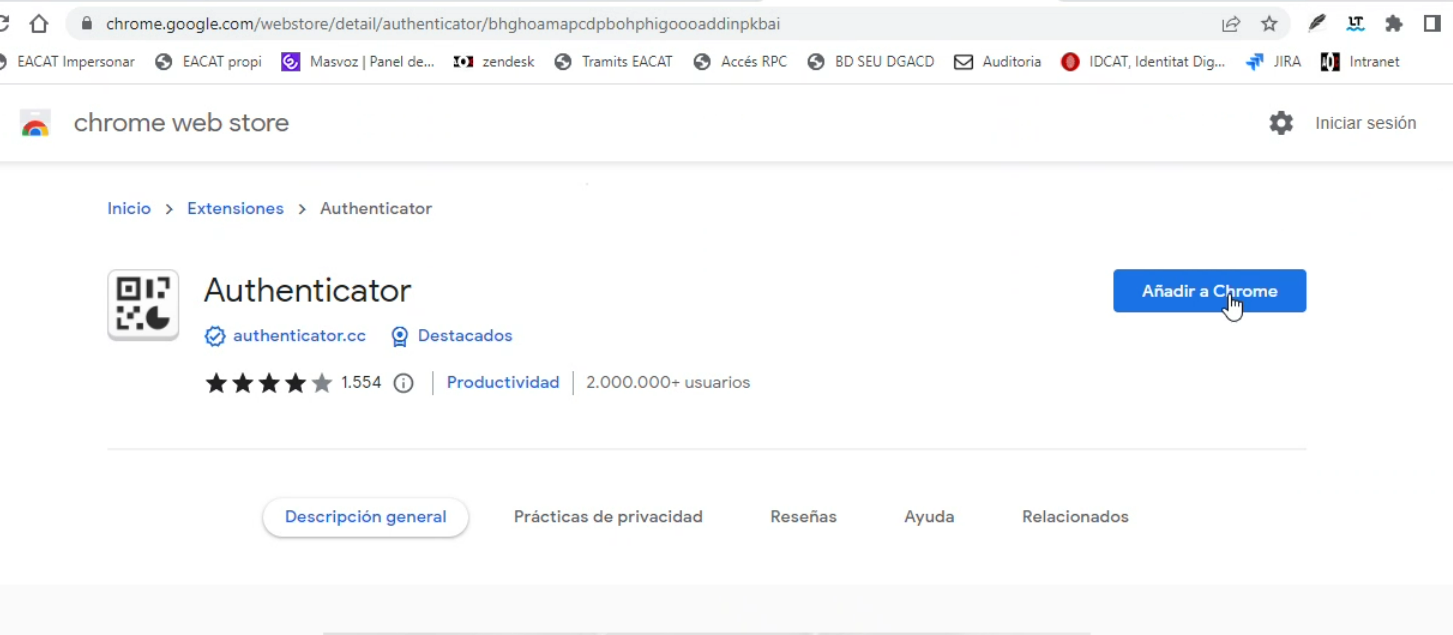The width and height of the screenshot is (1453, 635).
Task: Open the Masvoz Panel bookmark
Action: coord(358,62)
